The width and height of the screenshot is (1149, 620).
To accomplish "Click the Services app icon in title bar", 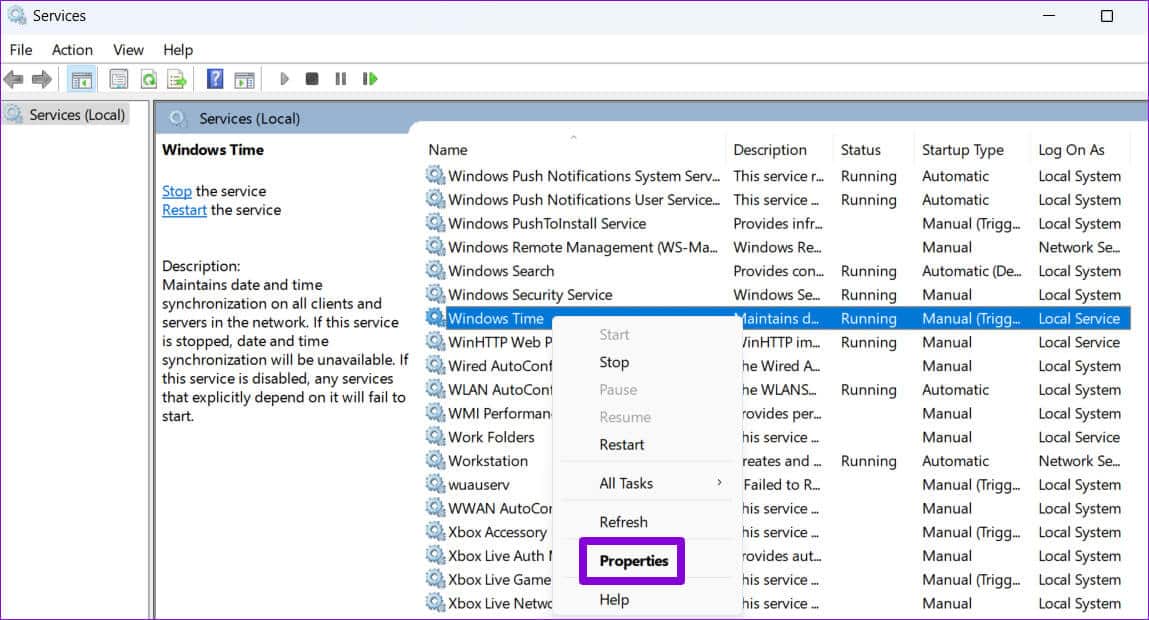I will click(x=17, y=15).
